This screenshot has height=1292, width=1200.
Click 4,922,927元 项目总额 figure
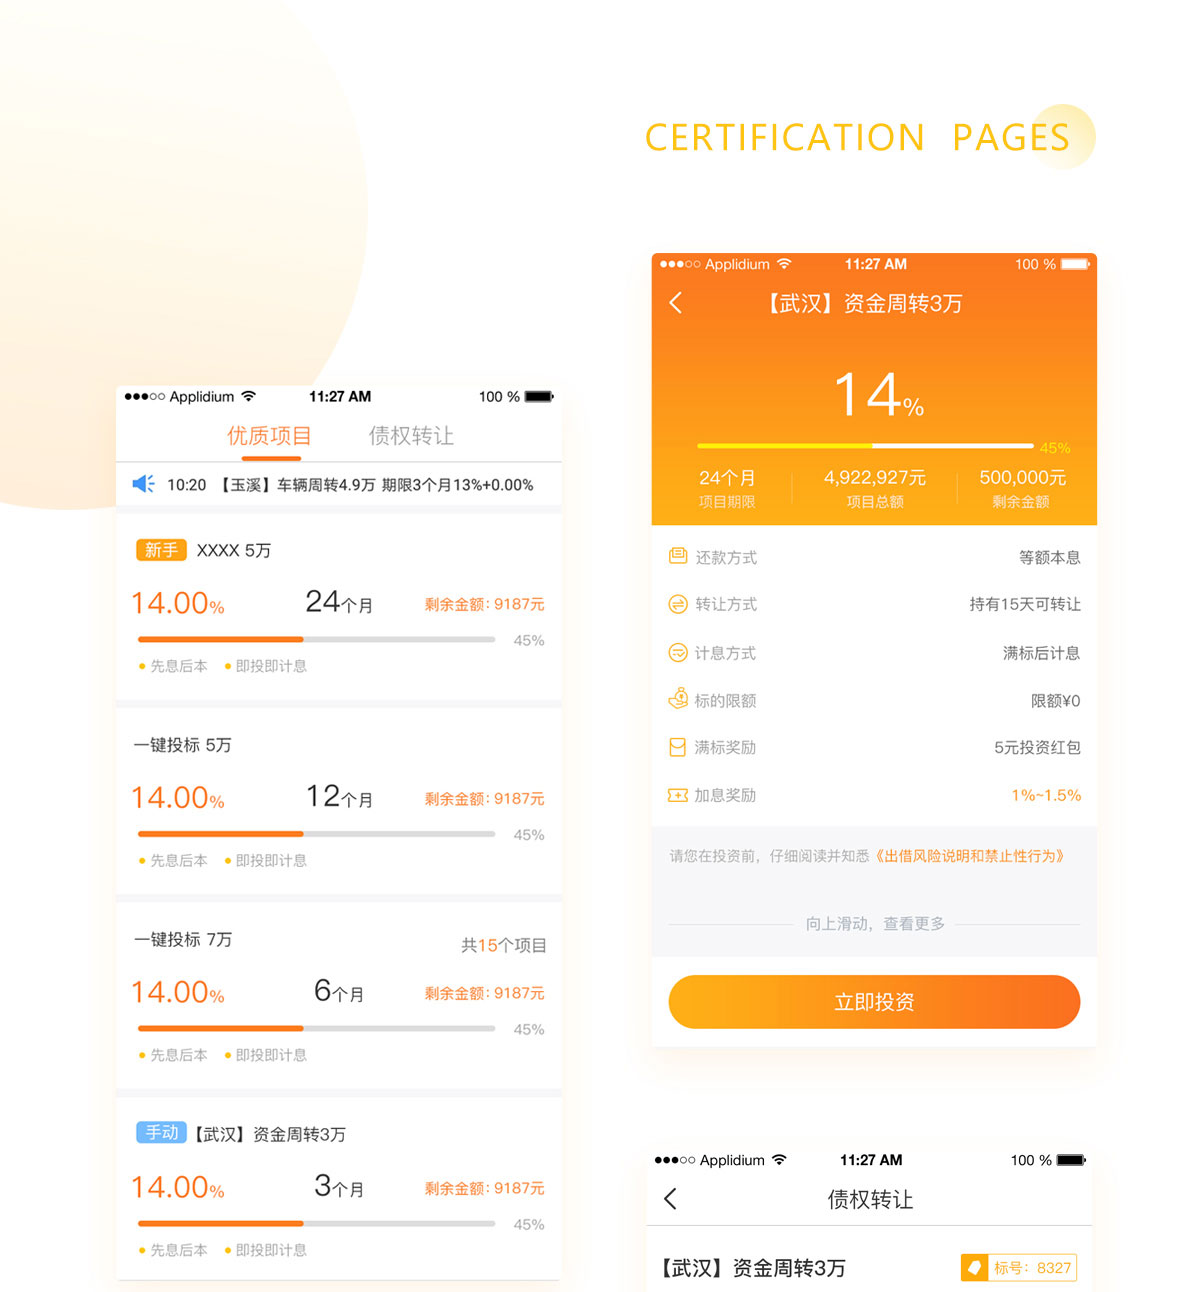875,478
